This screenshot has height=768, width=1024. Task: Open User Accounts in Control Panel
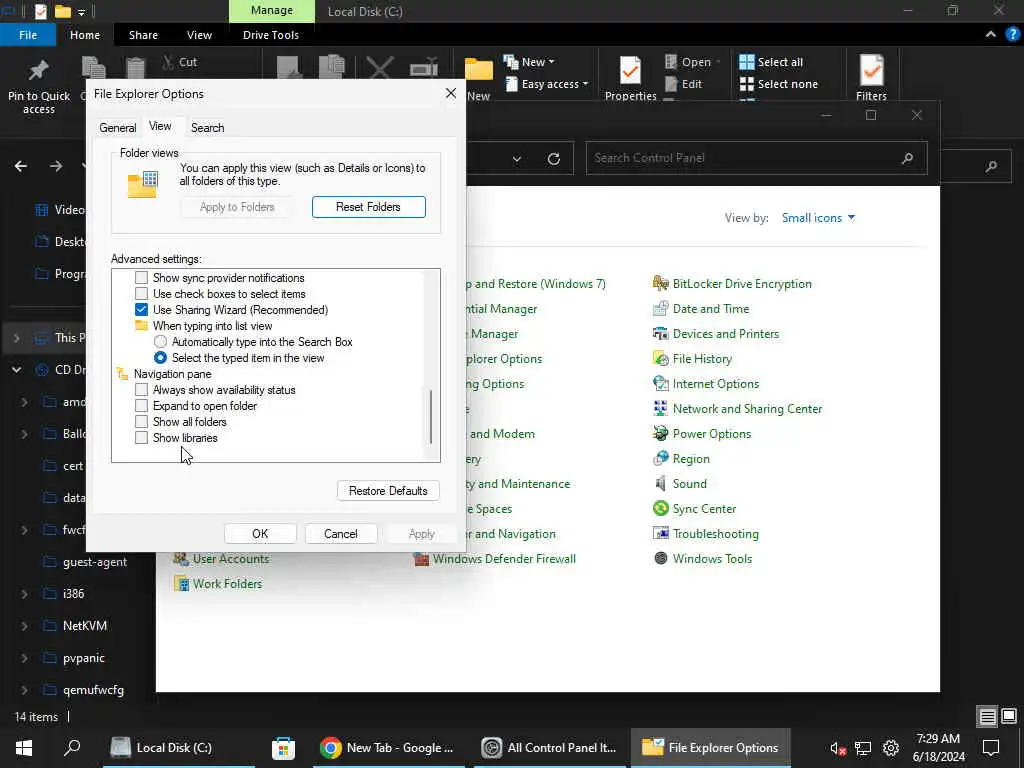tap(221, 558)
